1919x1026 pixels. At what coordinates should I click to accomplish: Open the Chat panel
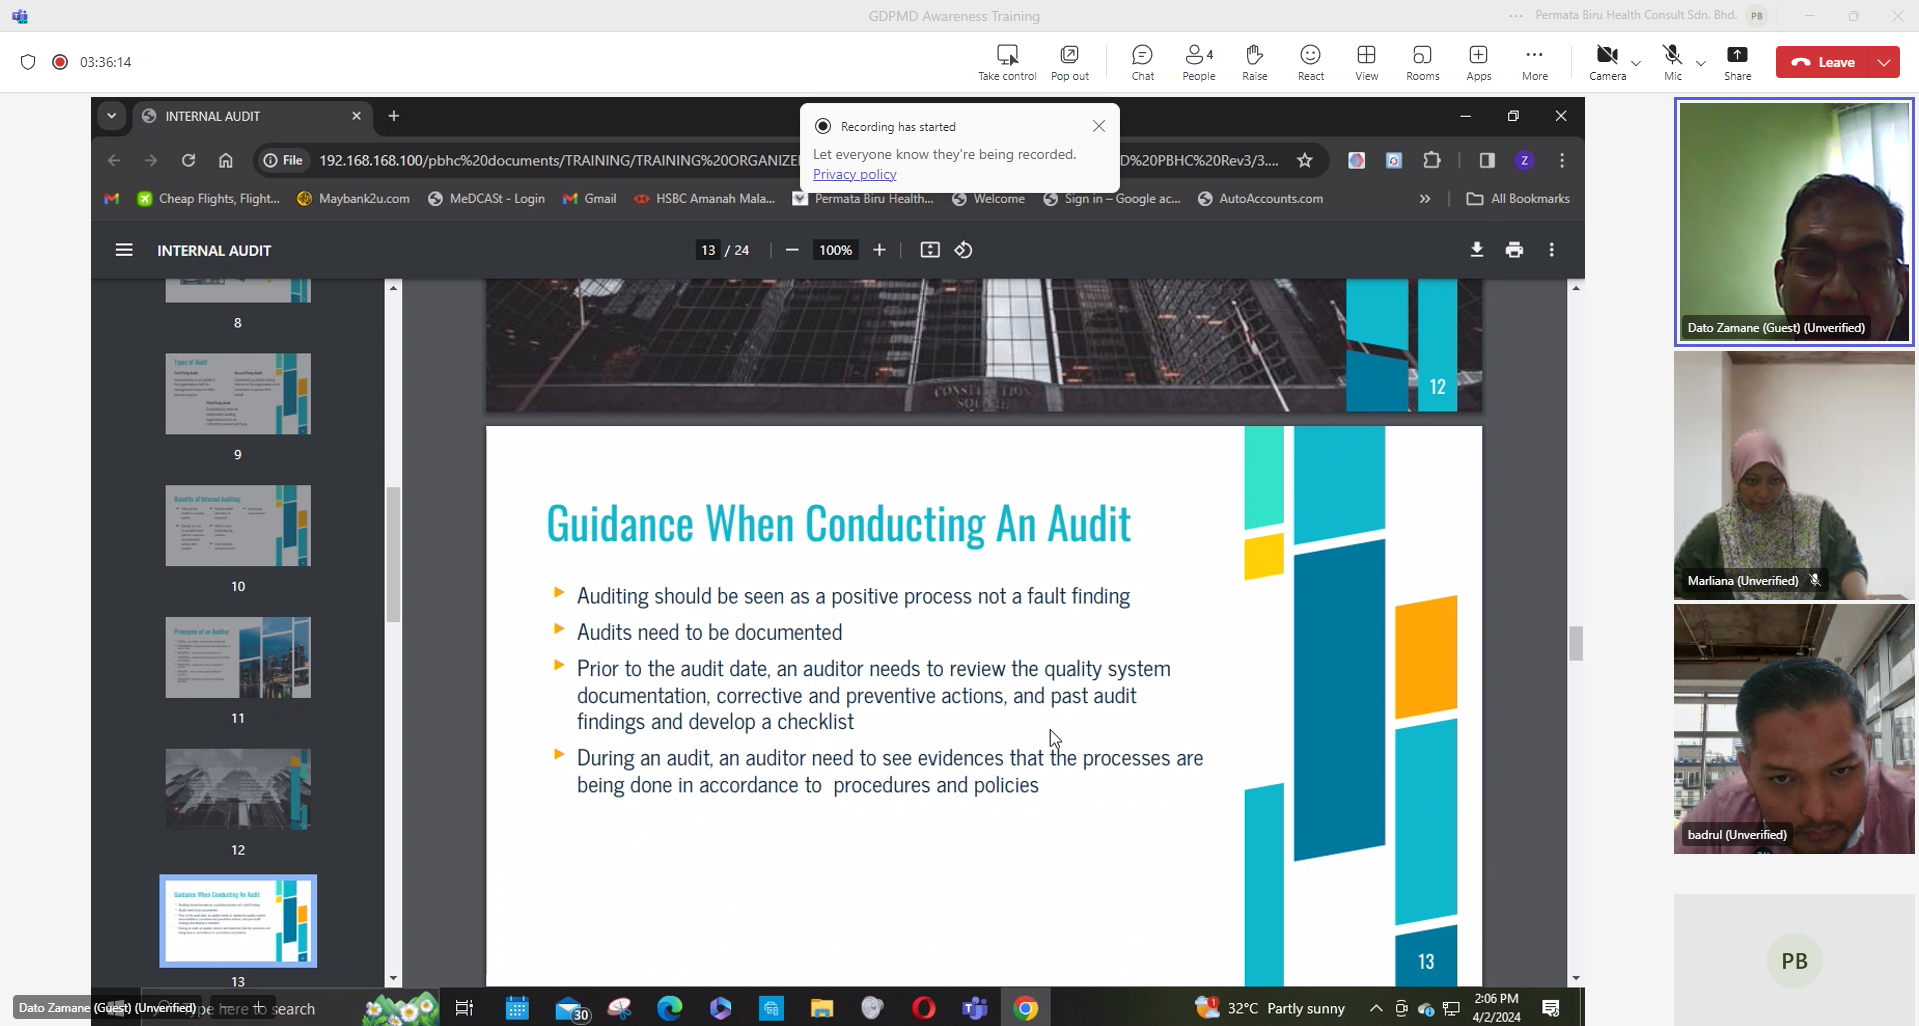(1142, 62)
